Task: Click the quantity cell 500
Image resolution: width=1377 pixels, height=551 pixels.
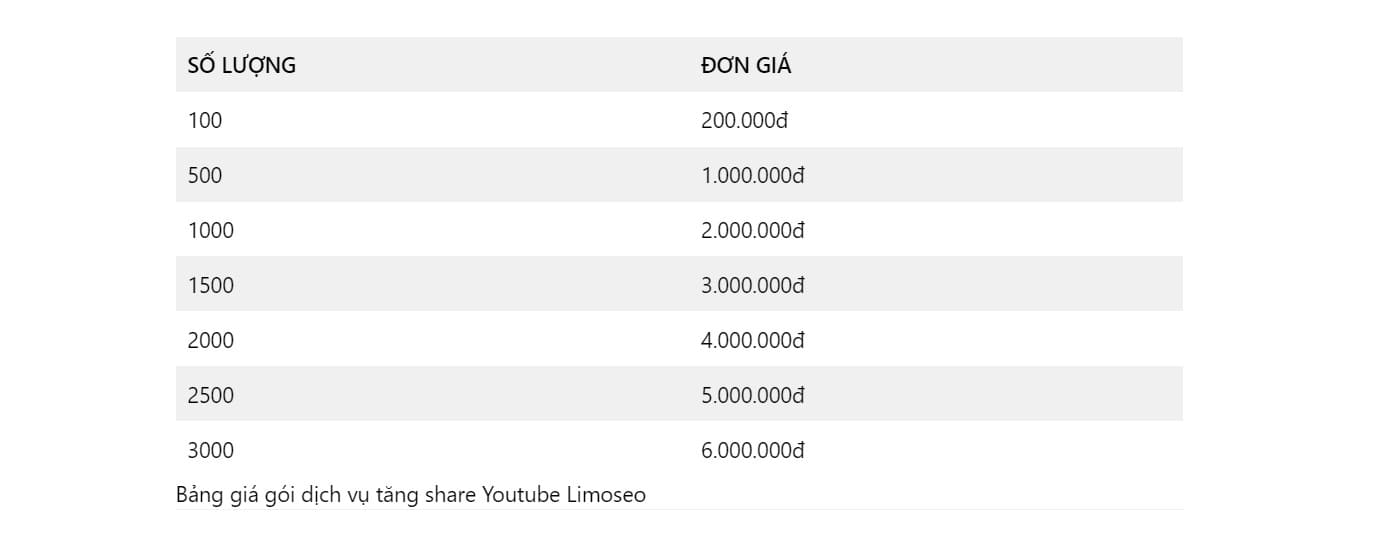Action: [x=205, y=175]
